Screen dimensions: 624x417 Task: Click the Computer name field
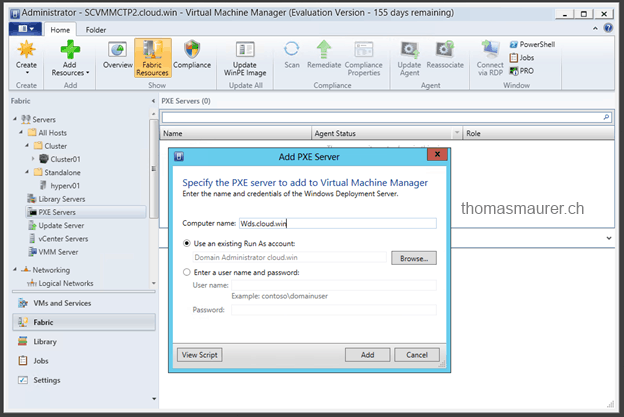(x=337, y=223)
